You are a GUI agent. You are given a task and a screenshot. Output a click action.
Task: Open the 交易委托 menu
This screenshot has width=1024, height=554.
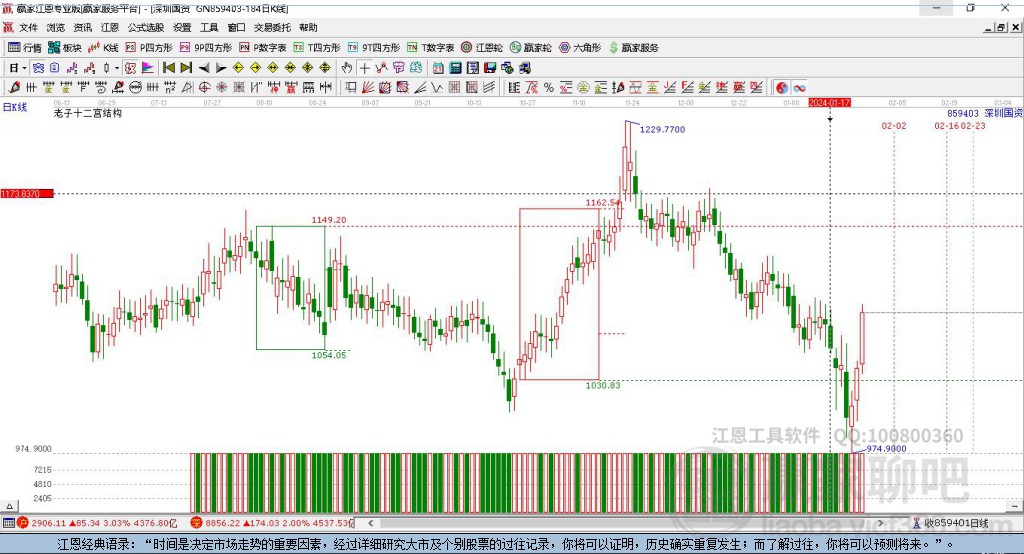271,28
